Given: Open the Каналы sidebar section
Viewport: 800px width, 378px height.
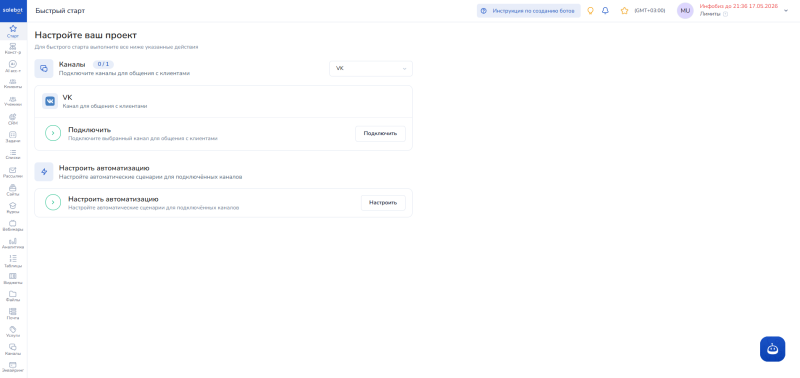Looking at the screenshot, I should click(13, 349).
